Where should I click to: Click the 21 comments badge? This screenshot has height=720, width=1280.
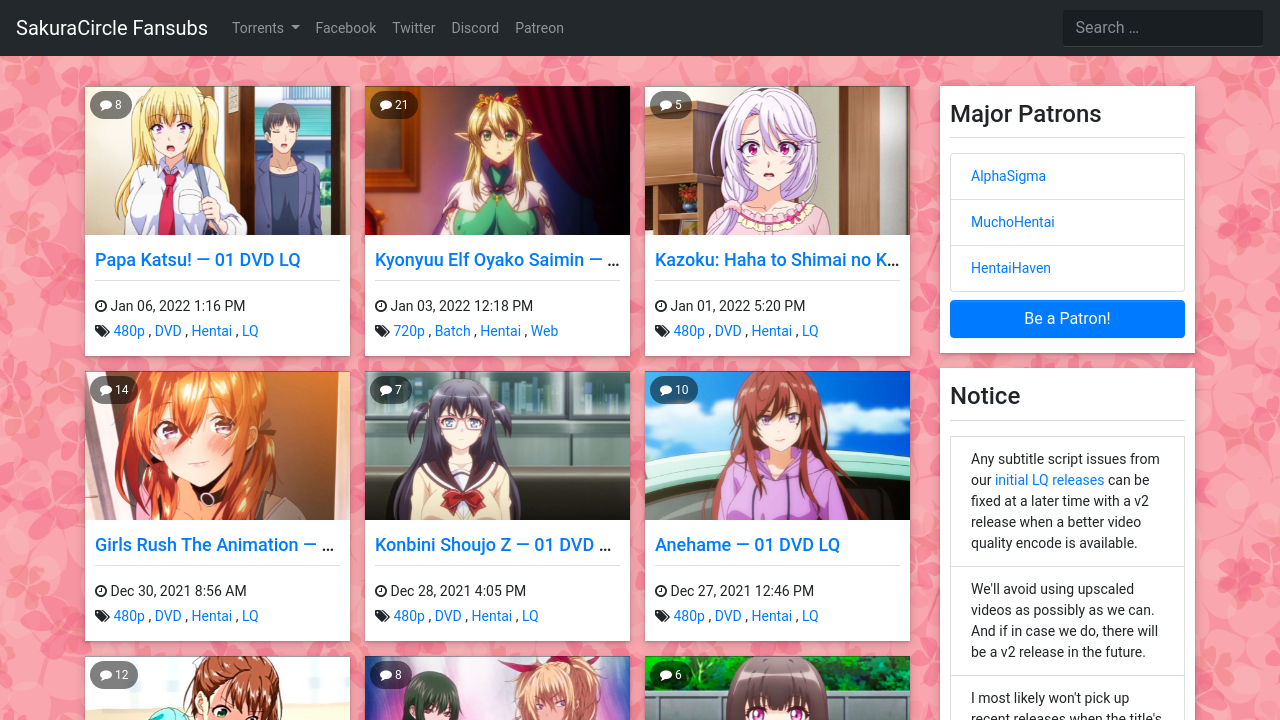pos(394,105)
